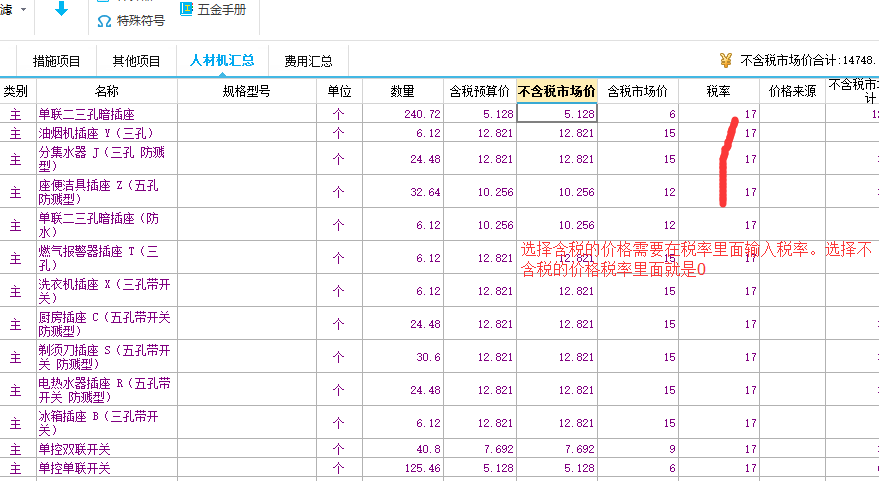This screenshot has height=481, width=879.
Task: Click the 含税预算价 column header
Action: pos(479,91)
